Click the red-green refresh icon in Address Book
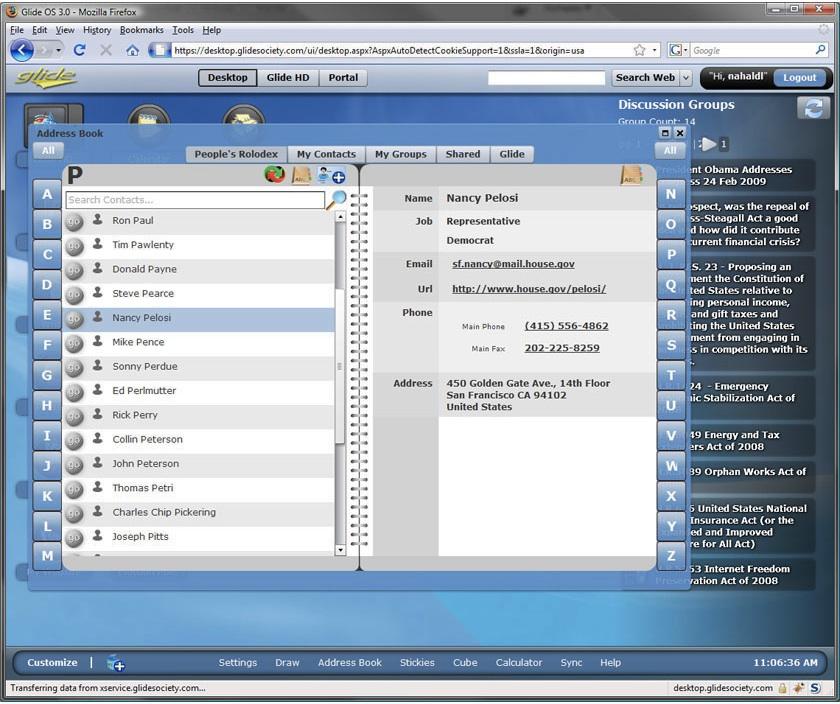Screen dimensions: 840x704 coord(275,175)
